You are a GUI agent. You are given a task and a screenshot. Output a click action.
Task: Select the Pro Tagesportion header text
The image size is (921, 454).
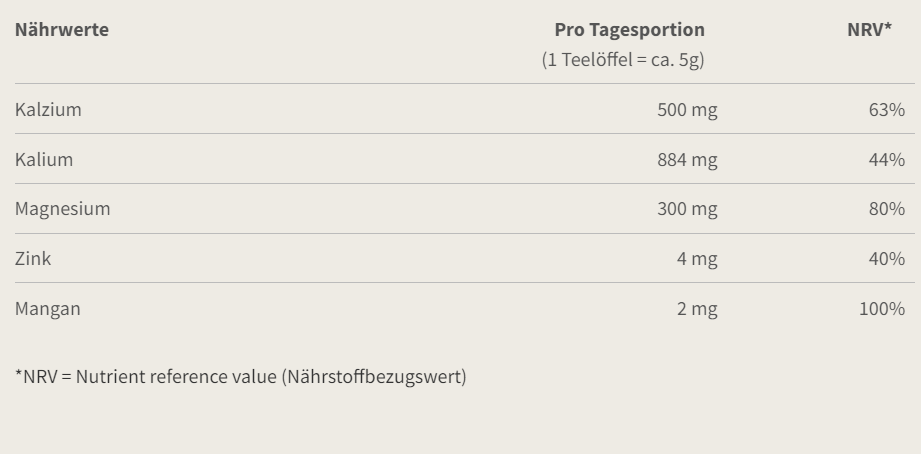click(x=630, y=30)
